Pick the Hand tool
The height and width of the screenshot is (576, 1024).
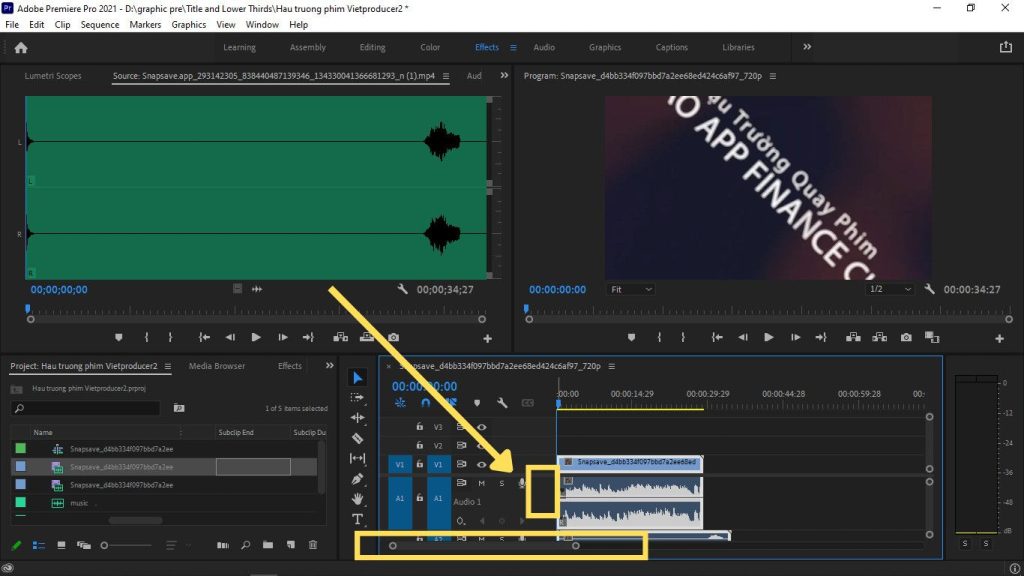(358, 499)
